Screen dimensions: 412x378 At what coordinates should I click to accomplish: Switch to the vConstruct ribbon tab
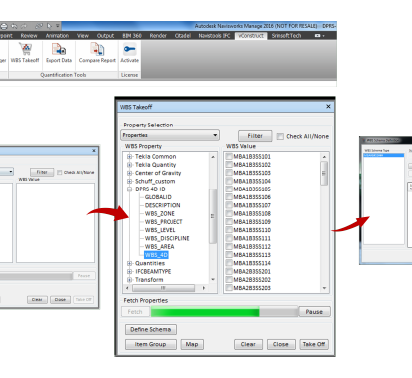point(251,36)
